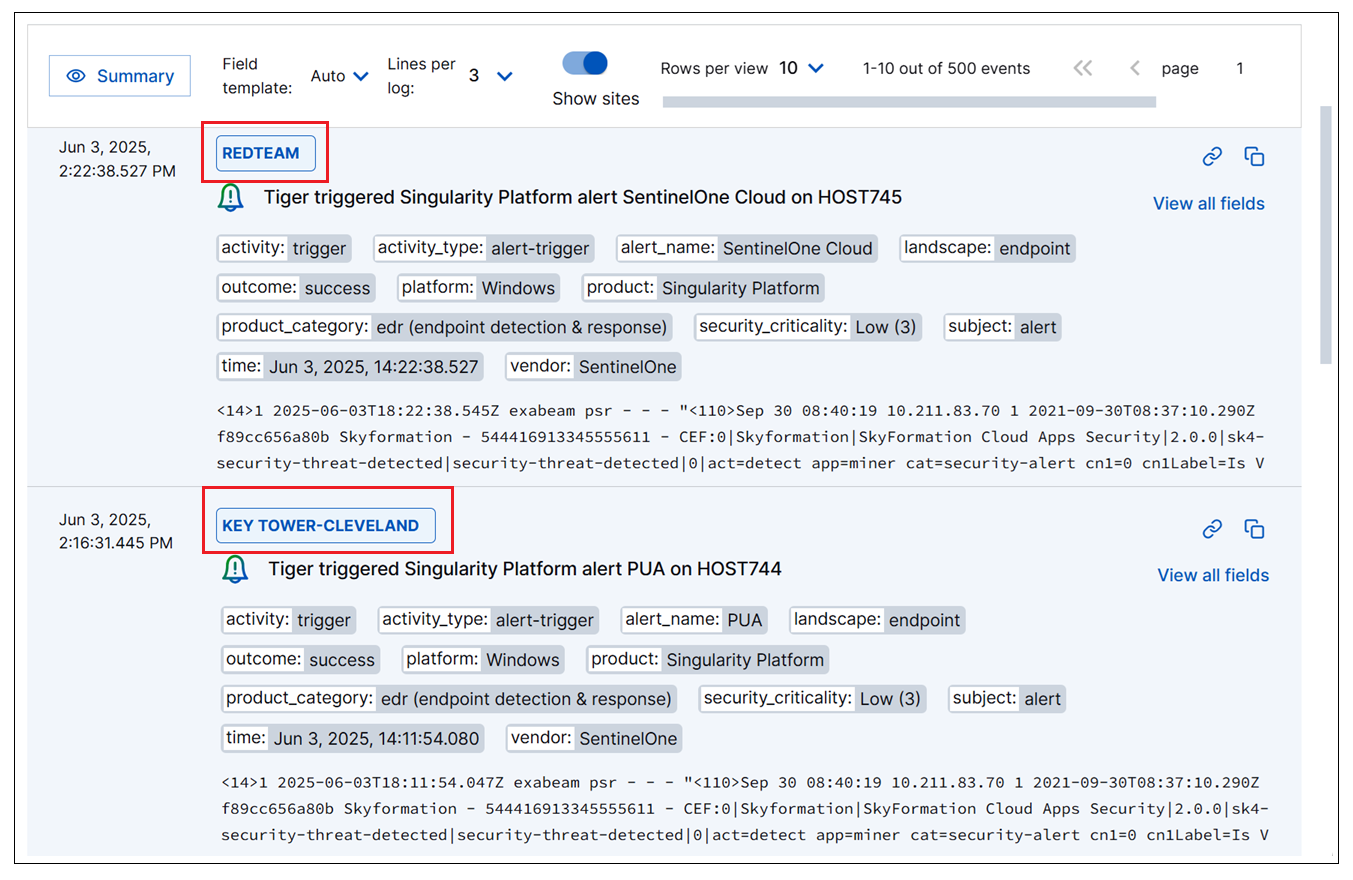Click the 2:16:31.445 PM timestamp
Image resolution: width=1353 pixels, height=880 pixels.
coord(116,543)
